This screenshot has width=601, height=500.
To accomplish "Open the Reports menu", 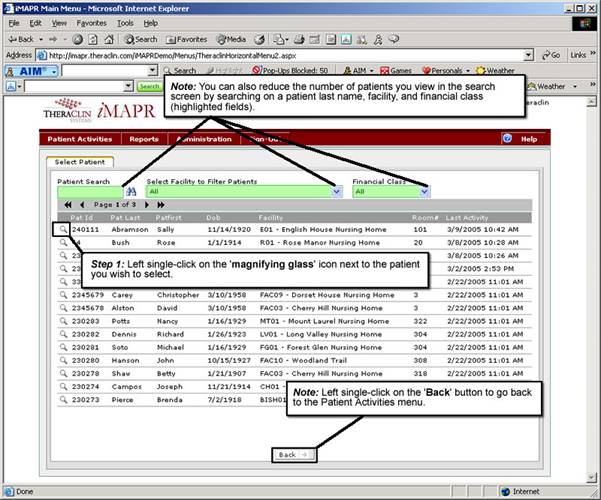I will coord(143,139).
